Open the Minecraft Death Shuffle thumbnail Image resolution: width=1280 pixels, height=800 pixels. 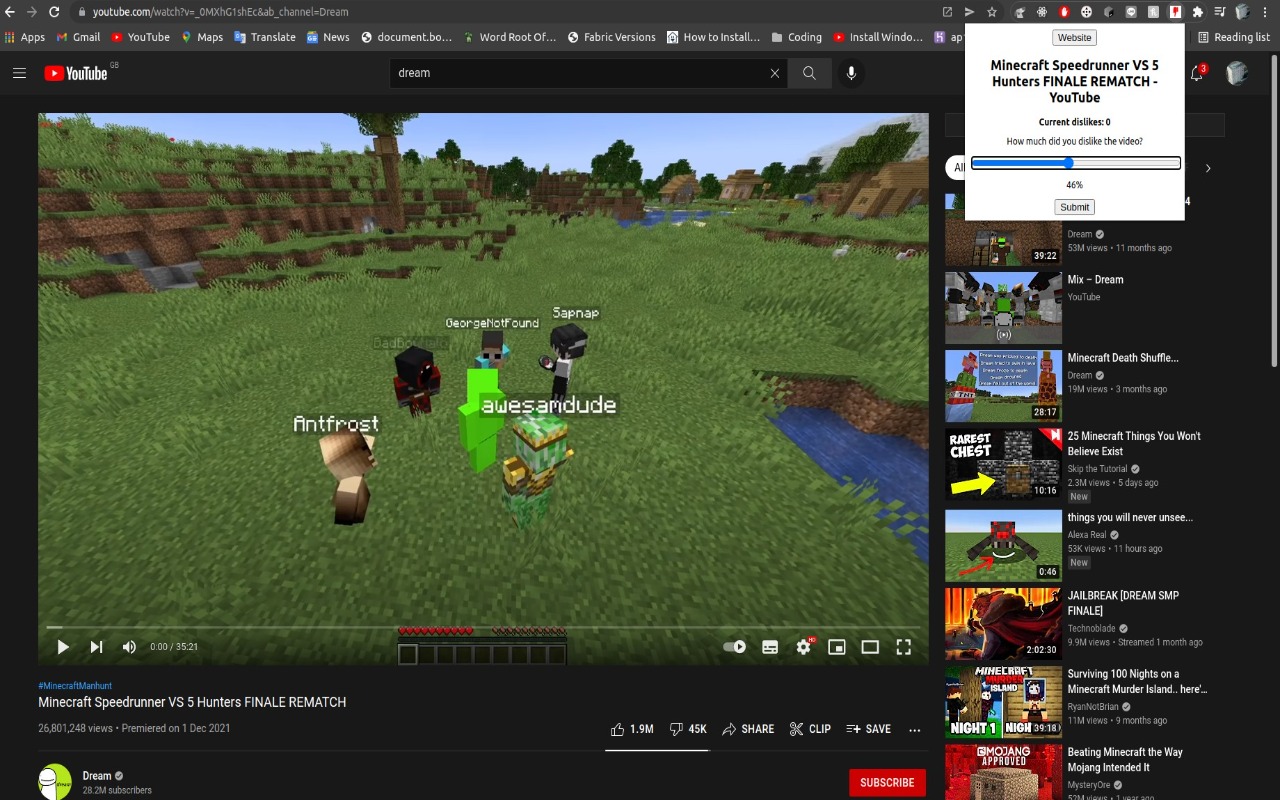pyautogui.click(x=1003, y=386)
